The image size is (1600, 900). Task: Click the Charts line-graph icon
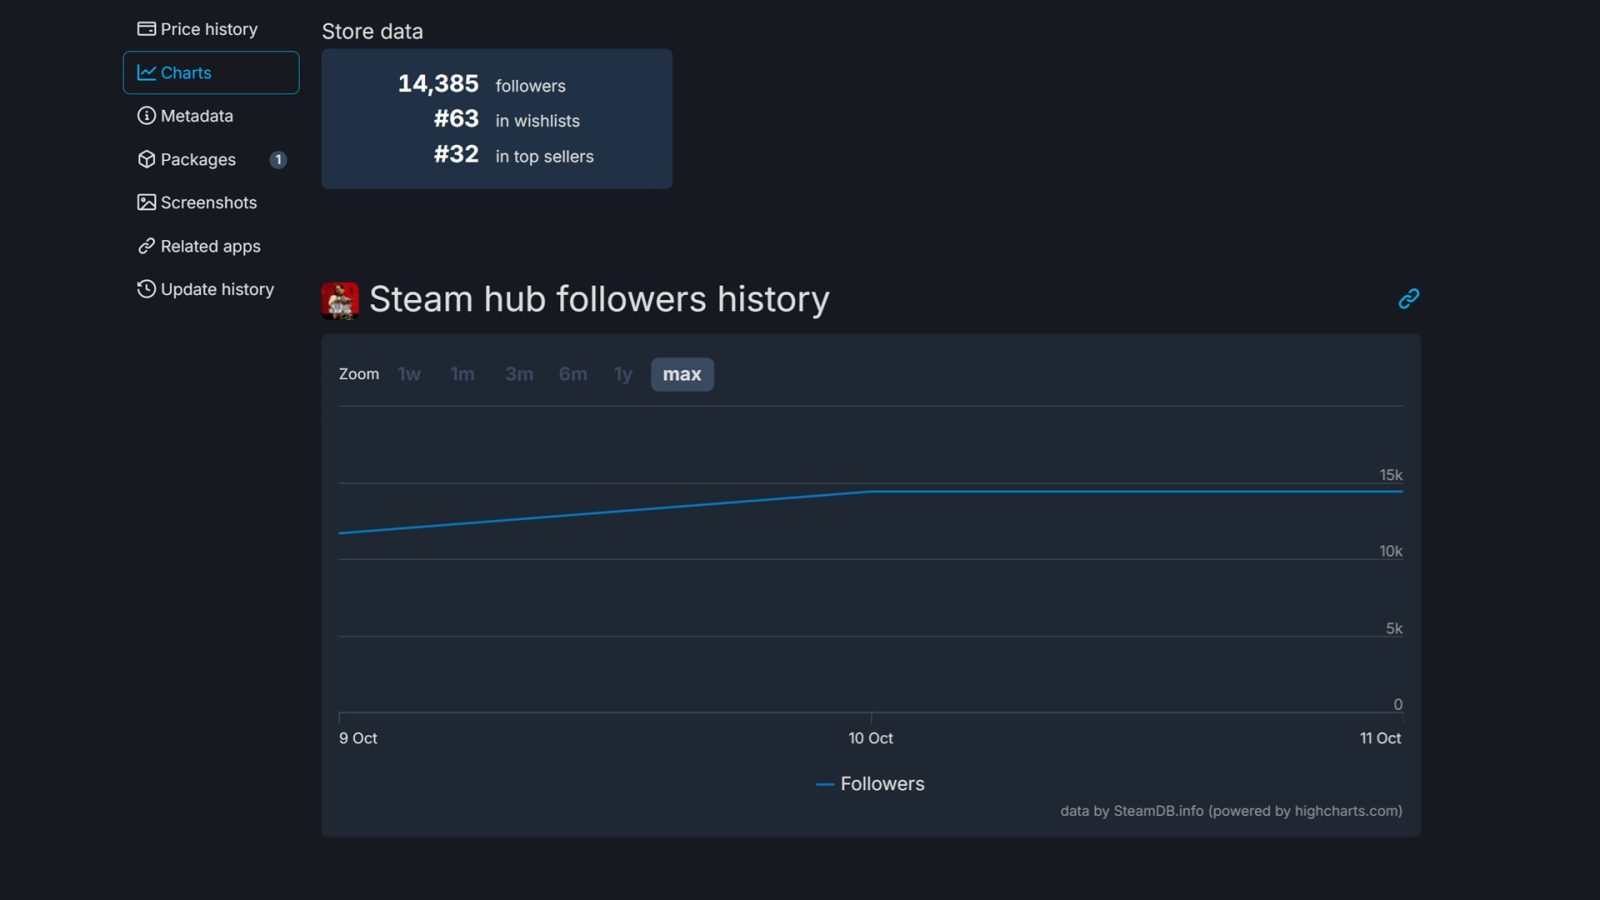coord(146,72)
